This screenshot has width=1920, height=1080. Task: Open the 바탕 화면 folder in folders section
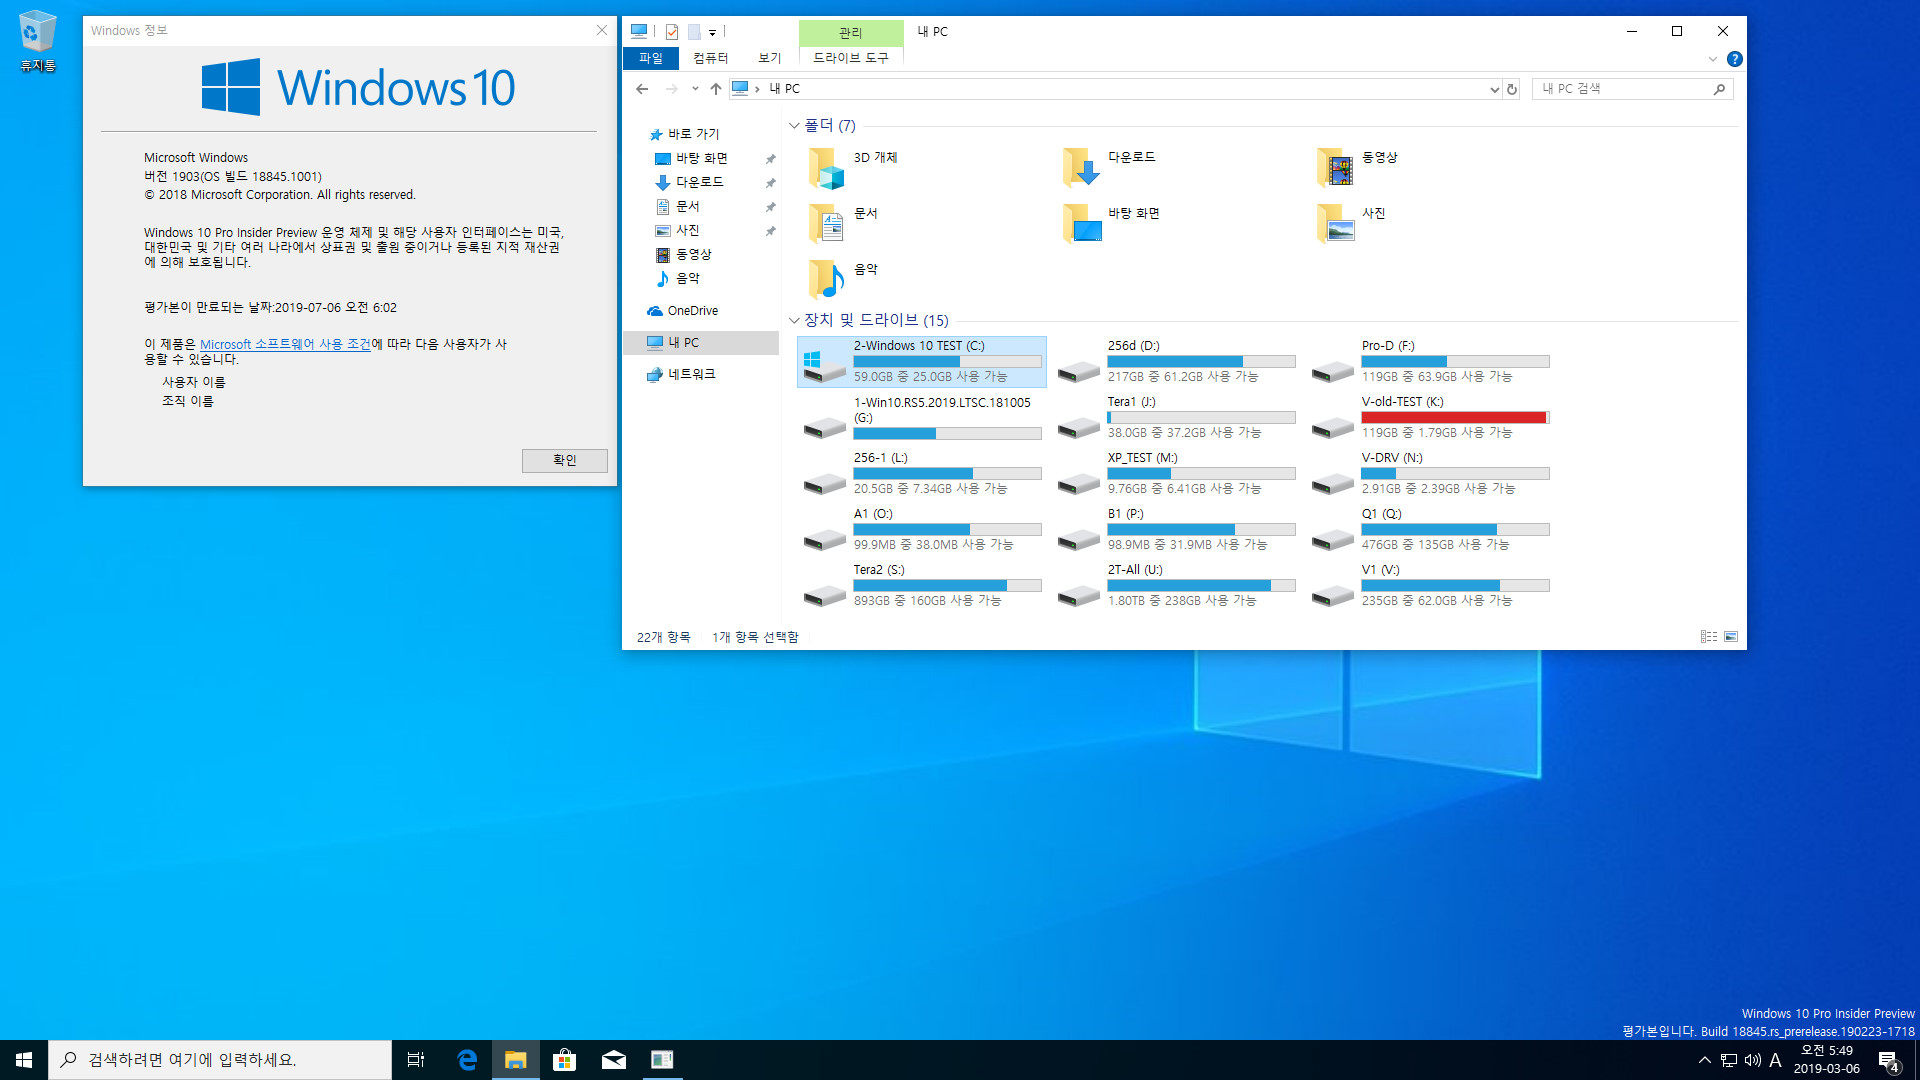[1081, 224]
